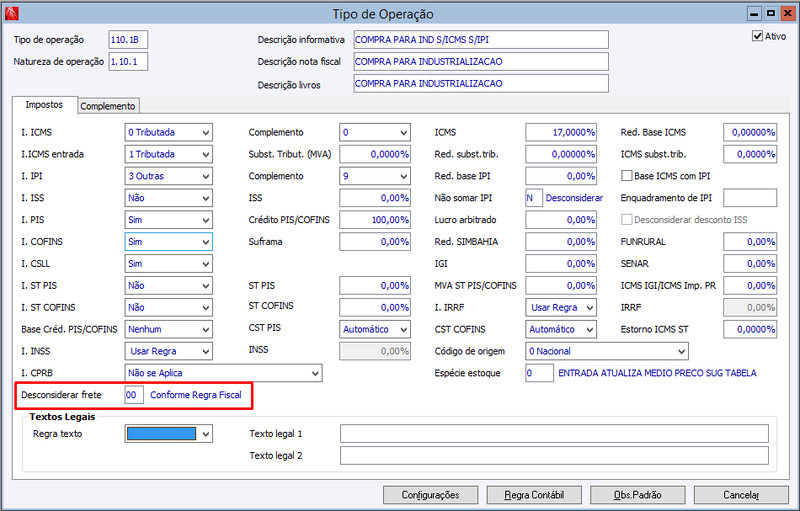Image resolution: width=800 pixels, height=511 pixels.
Task: Expand the I. ST COFINS dropdown
Action: coord(168,308)
